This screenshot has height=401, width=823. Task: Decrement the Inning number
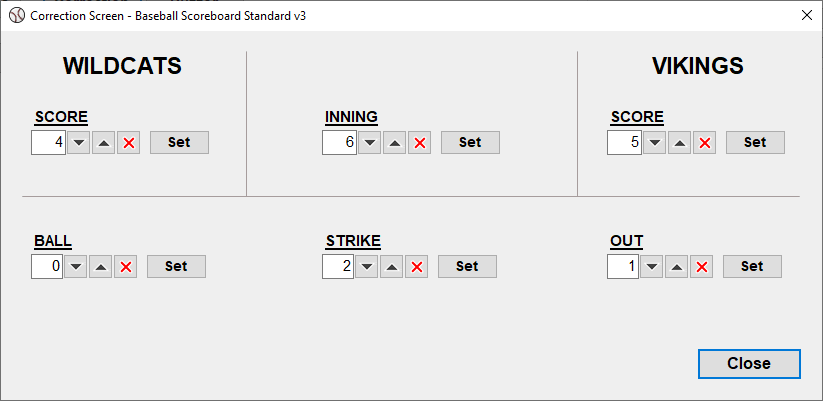[x=370, y=143]
